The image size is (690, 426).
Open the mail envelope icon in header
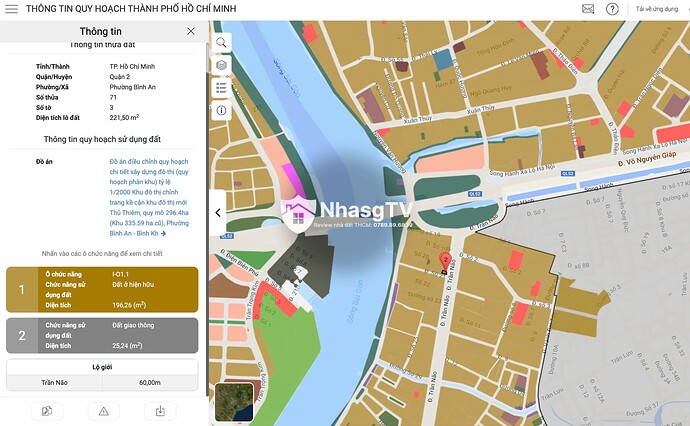pos(587,9)
